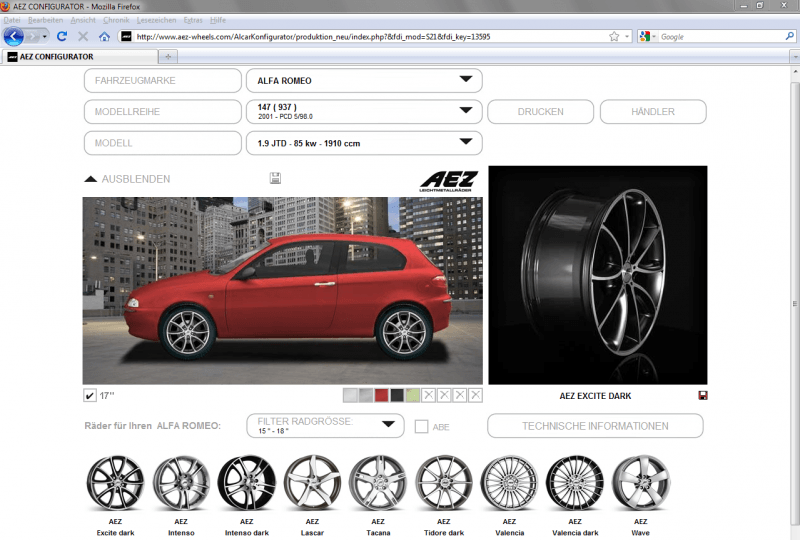
Task: Open the URL bar history dropdown
Action: tap(627, 37)
